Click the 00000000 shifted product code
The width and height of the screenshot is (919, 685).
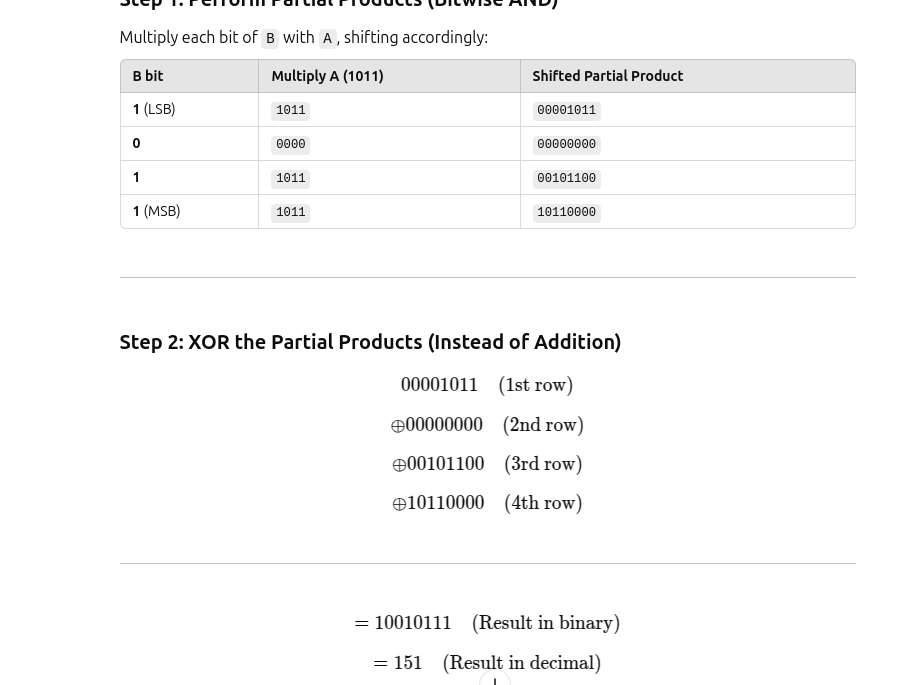566,144
